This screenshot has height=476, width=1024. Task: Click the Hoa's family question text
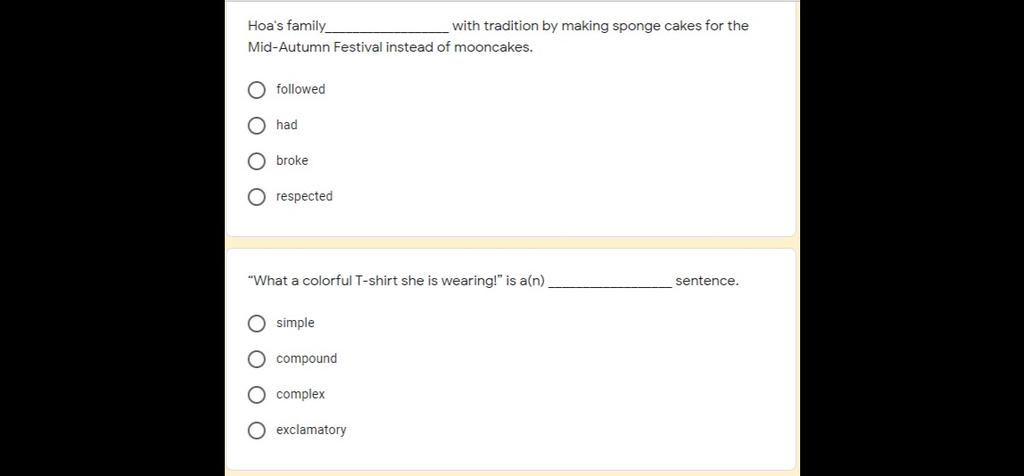coord(498,37)
